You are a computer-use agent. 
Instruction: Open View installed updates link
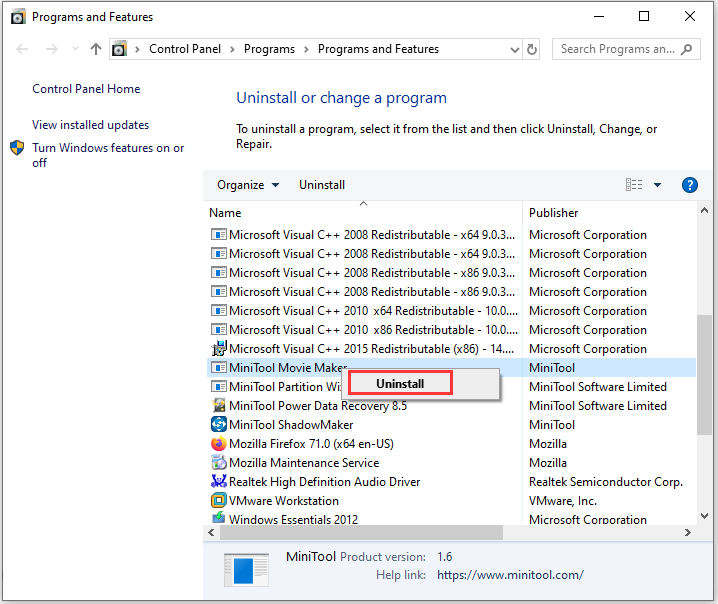(90, 125)
